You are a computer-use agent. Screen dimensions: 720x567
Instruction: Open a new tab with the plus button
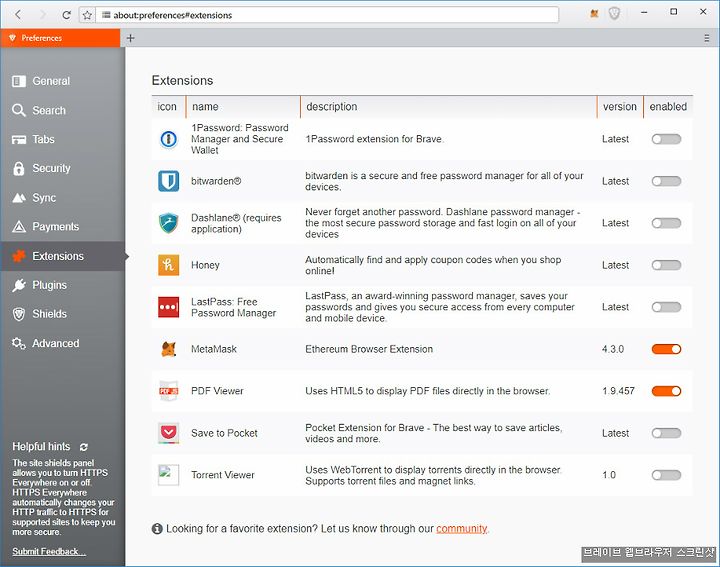coord(130,38)
